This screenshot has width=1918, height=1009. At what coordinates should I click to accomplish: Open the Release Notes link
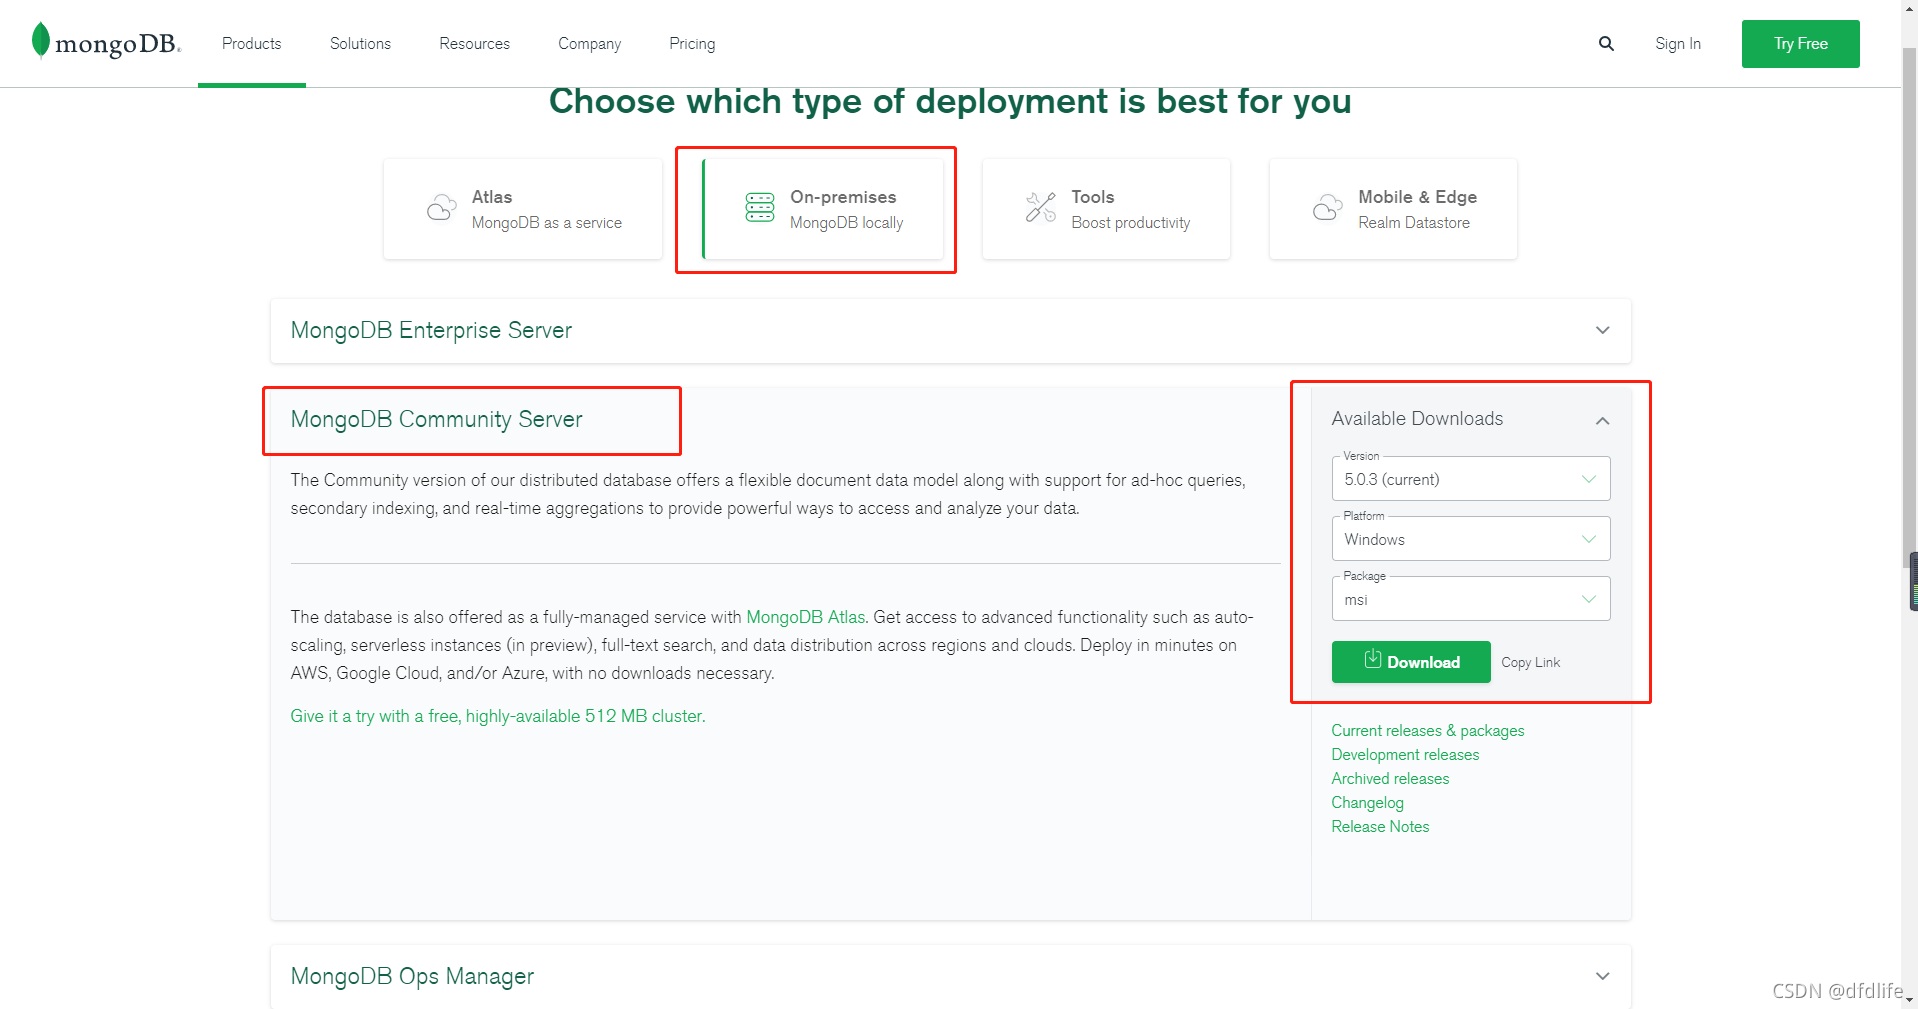pyautogui.click(x=1380, y=827)
